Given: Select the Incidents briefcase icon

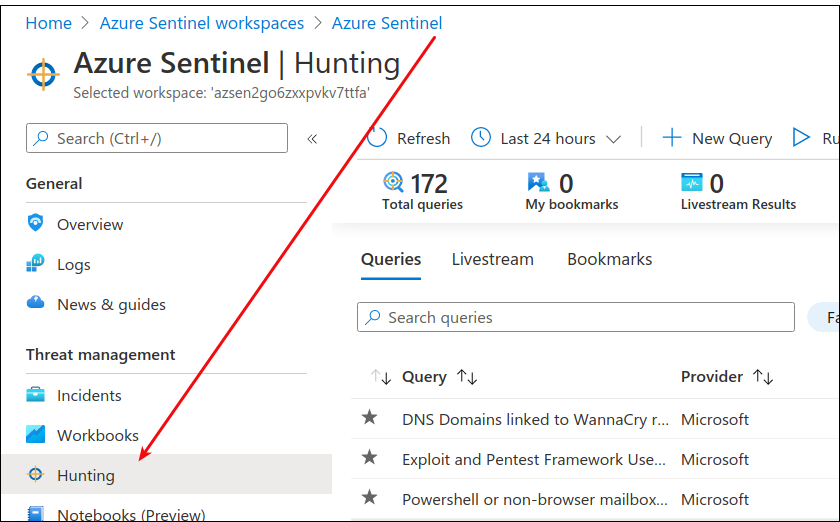Looking at the screenshot, I should pos(36,395).
